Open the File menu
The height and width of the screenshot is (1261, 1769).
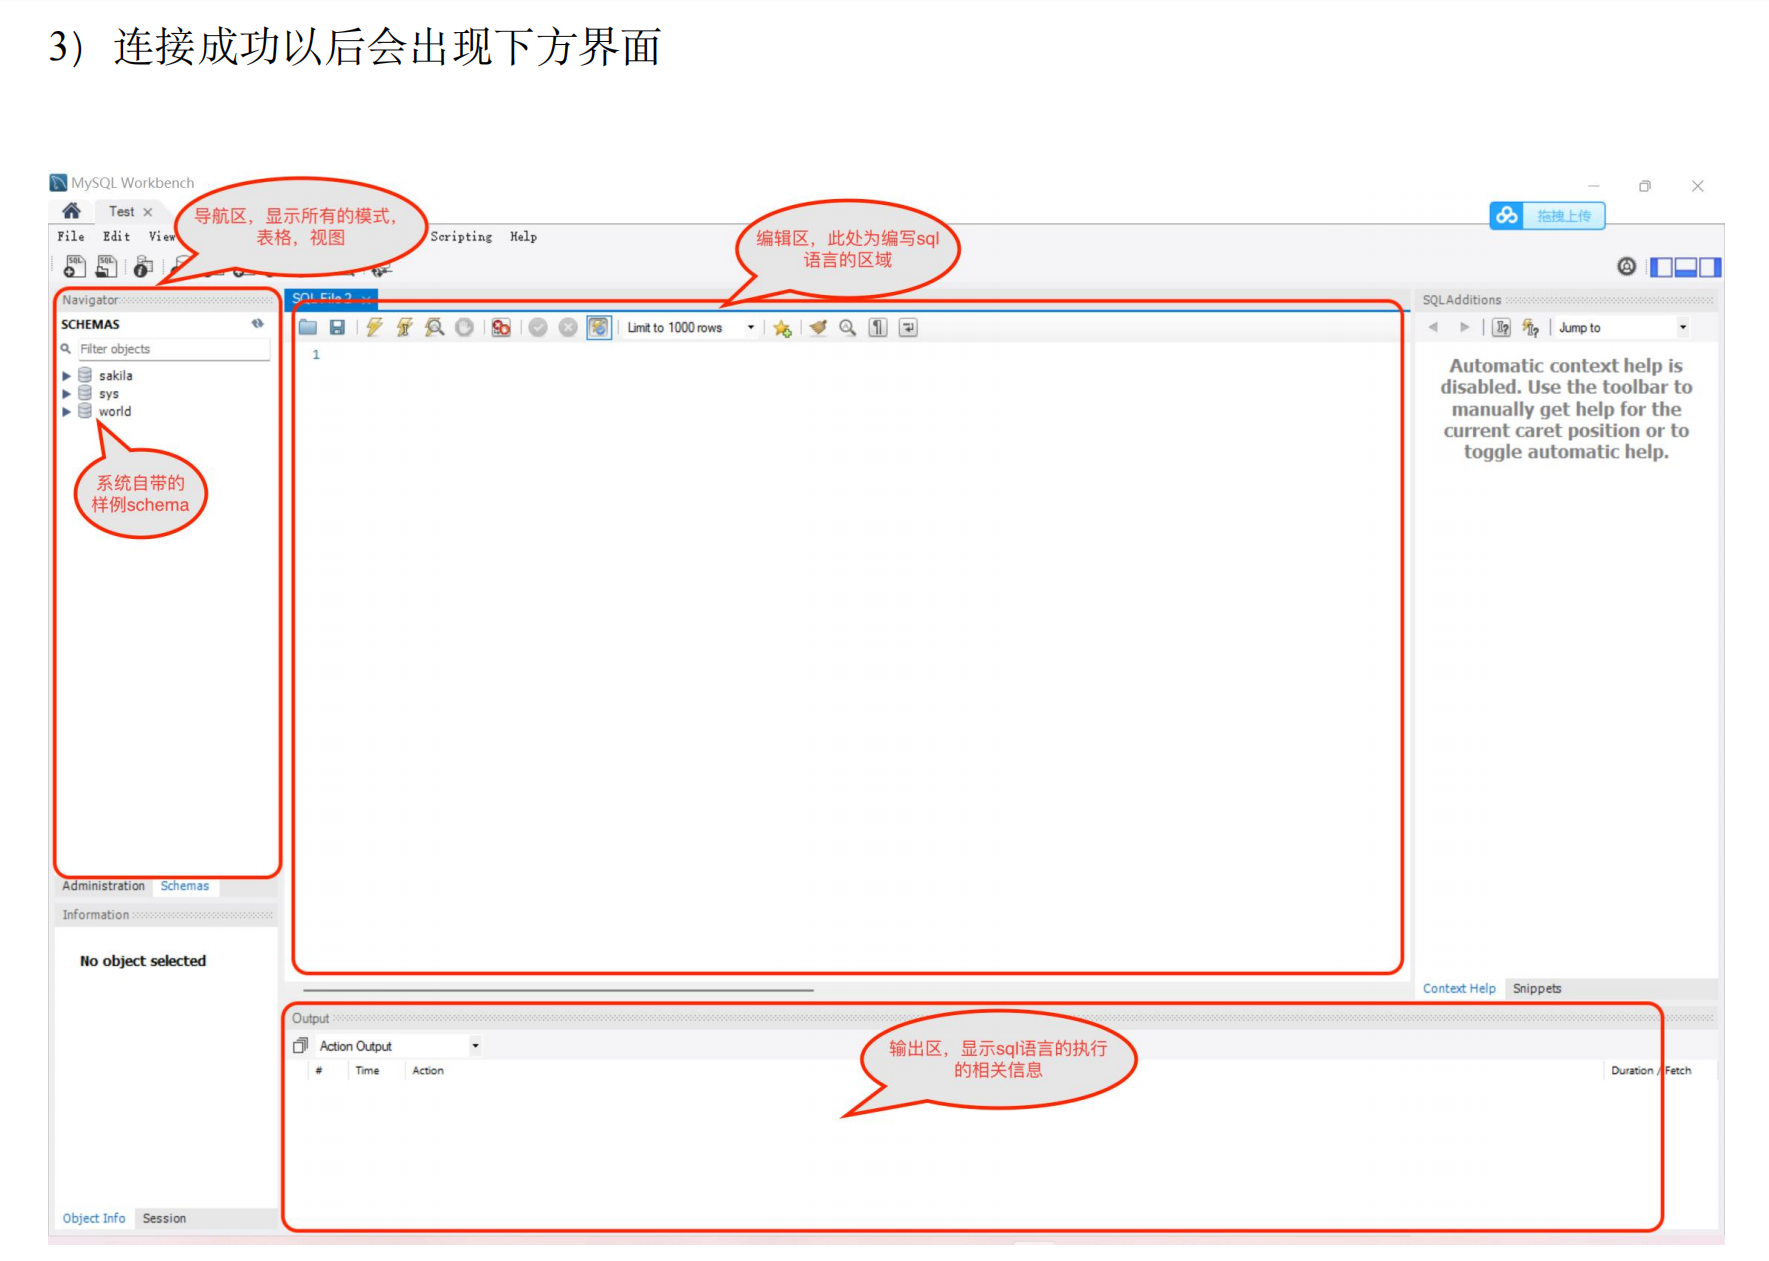click(70, 236)
